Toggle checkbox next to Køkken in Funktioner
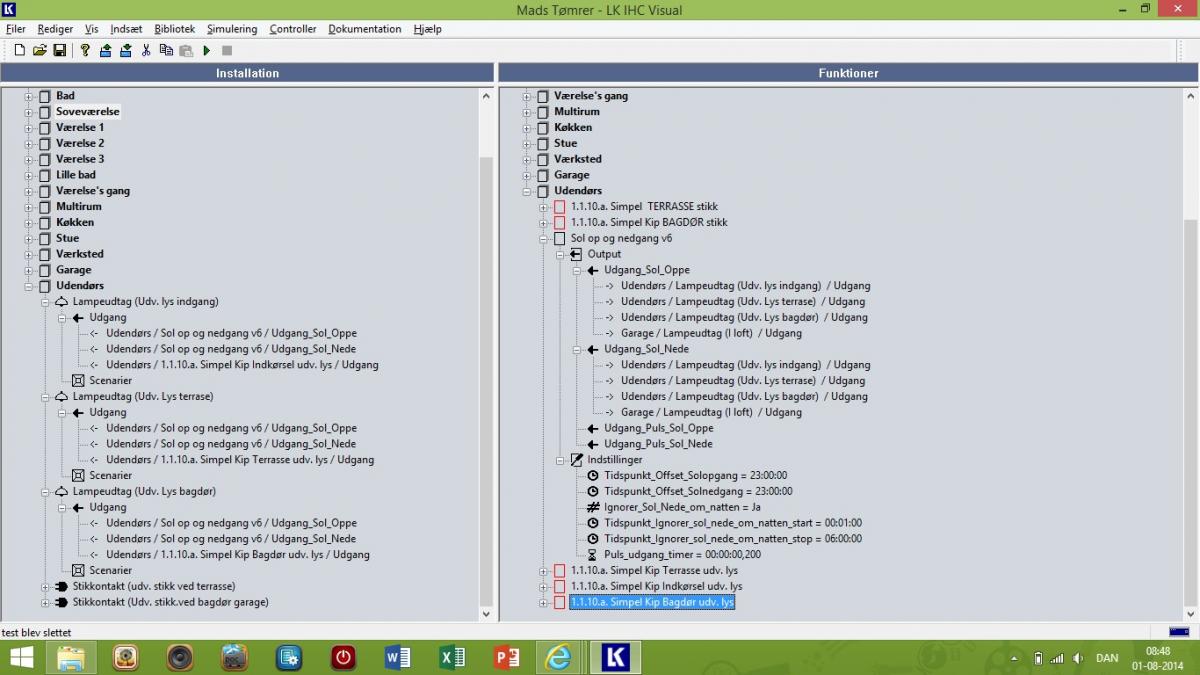The width and height of the screenshot is (1200, 675). pos(542,128)
